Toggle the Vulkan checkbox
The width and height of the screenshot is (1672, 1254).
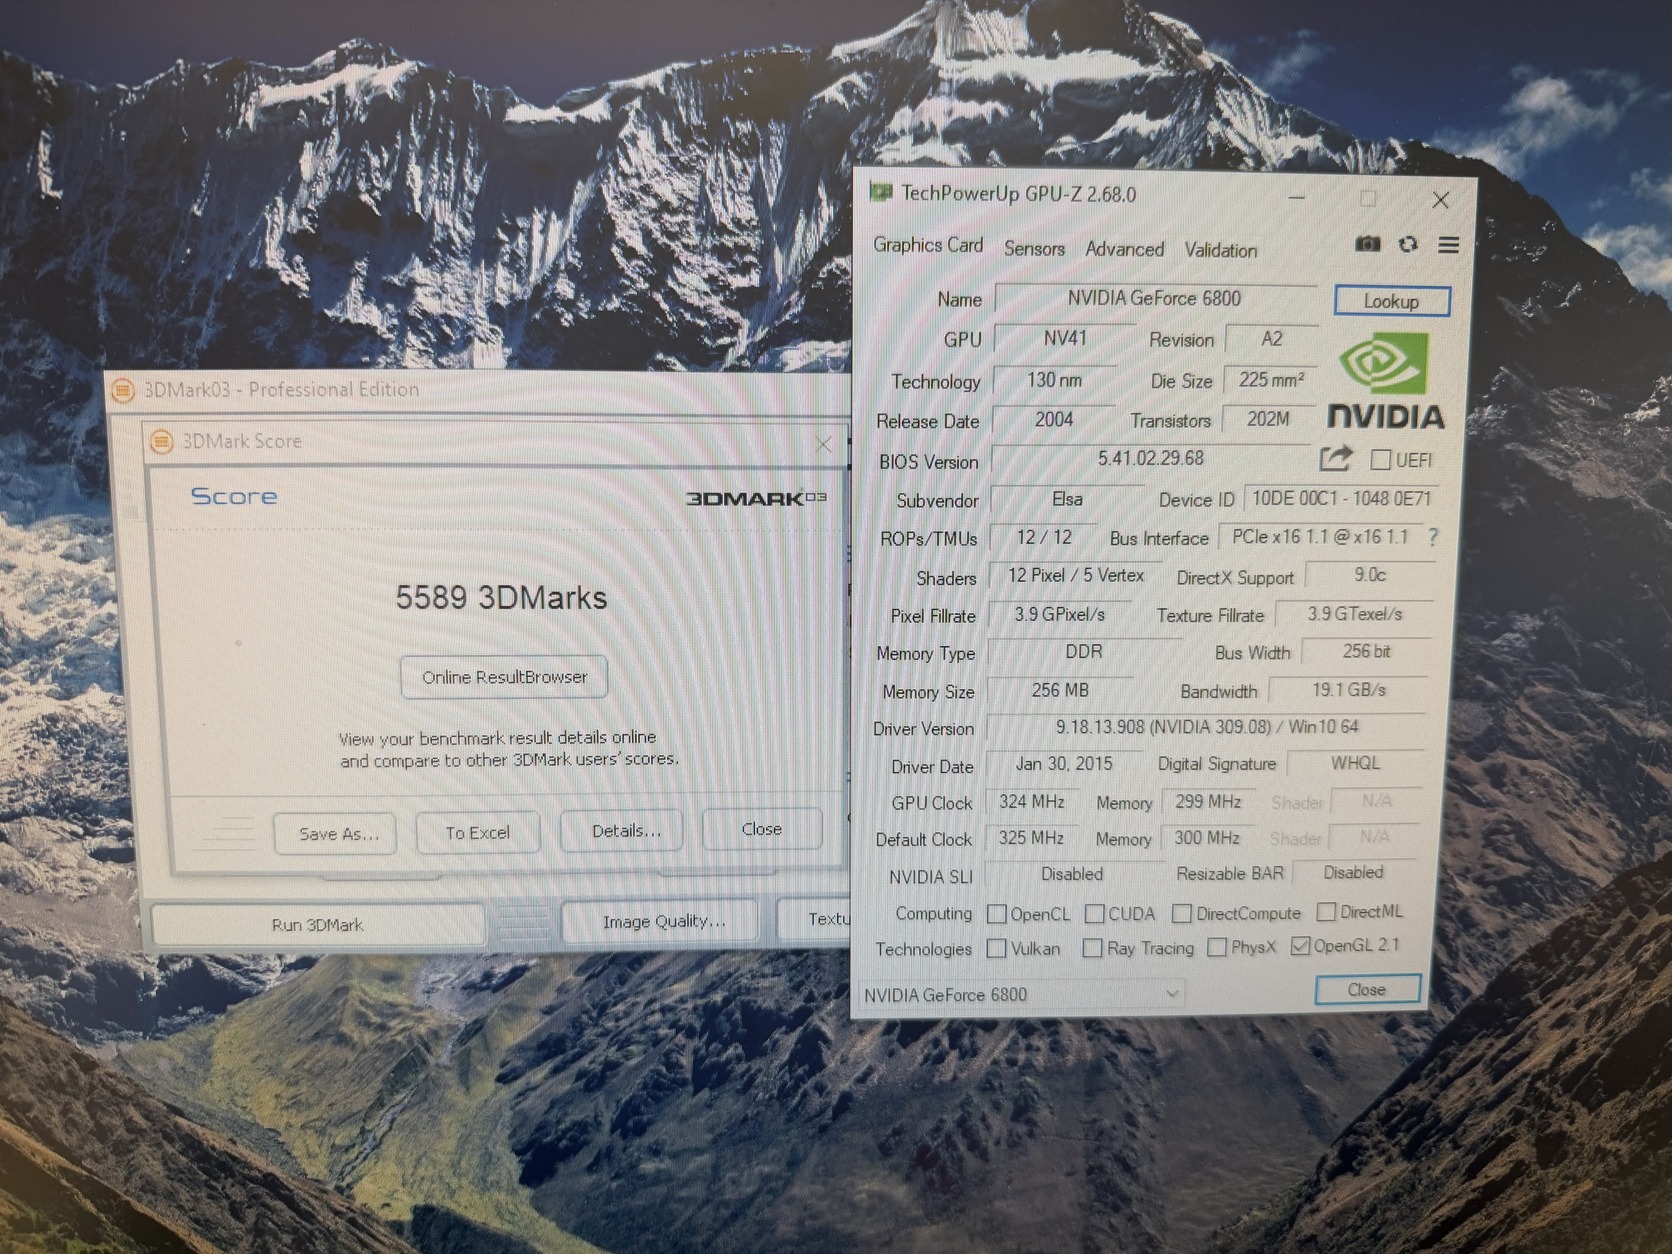(x=997, y=948)
